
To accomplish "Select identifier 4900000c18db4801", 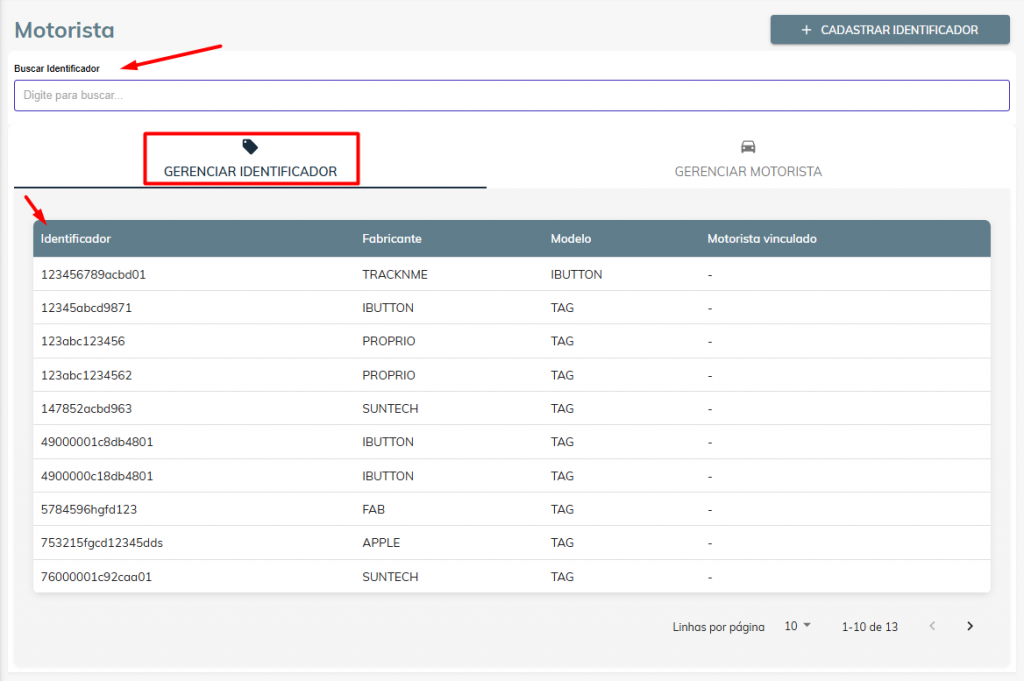I will click(97, 476).
